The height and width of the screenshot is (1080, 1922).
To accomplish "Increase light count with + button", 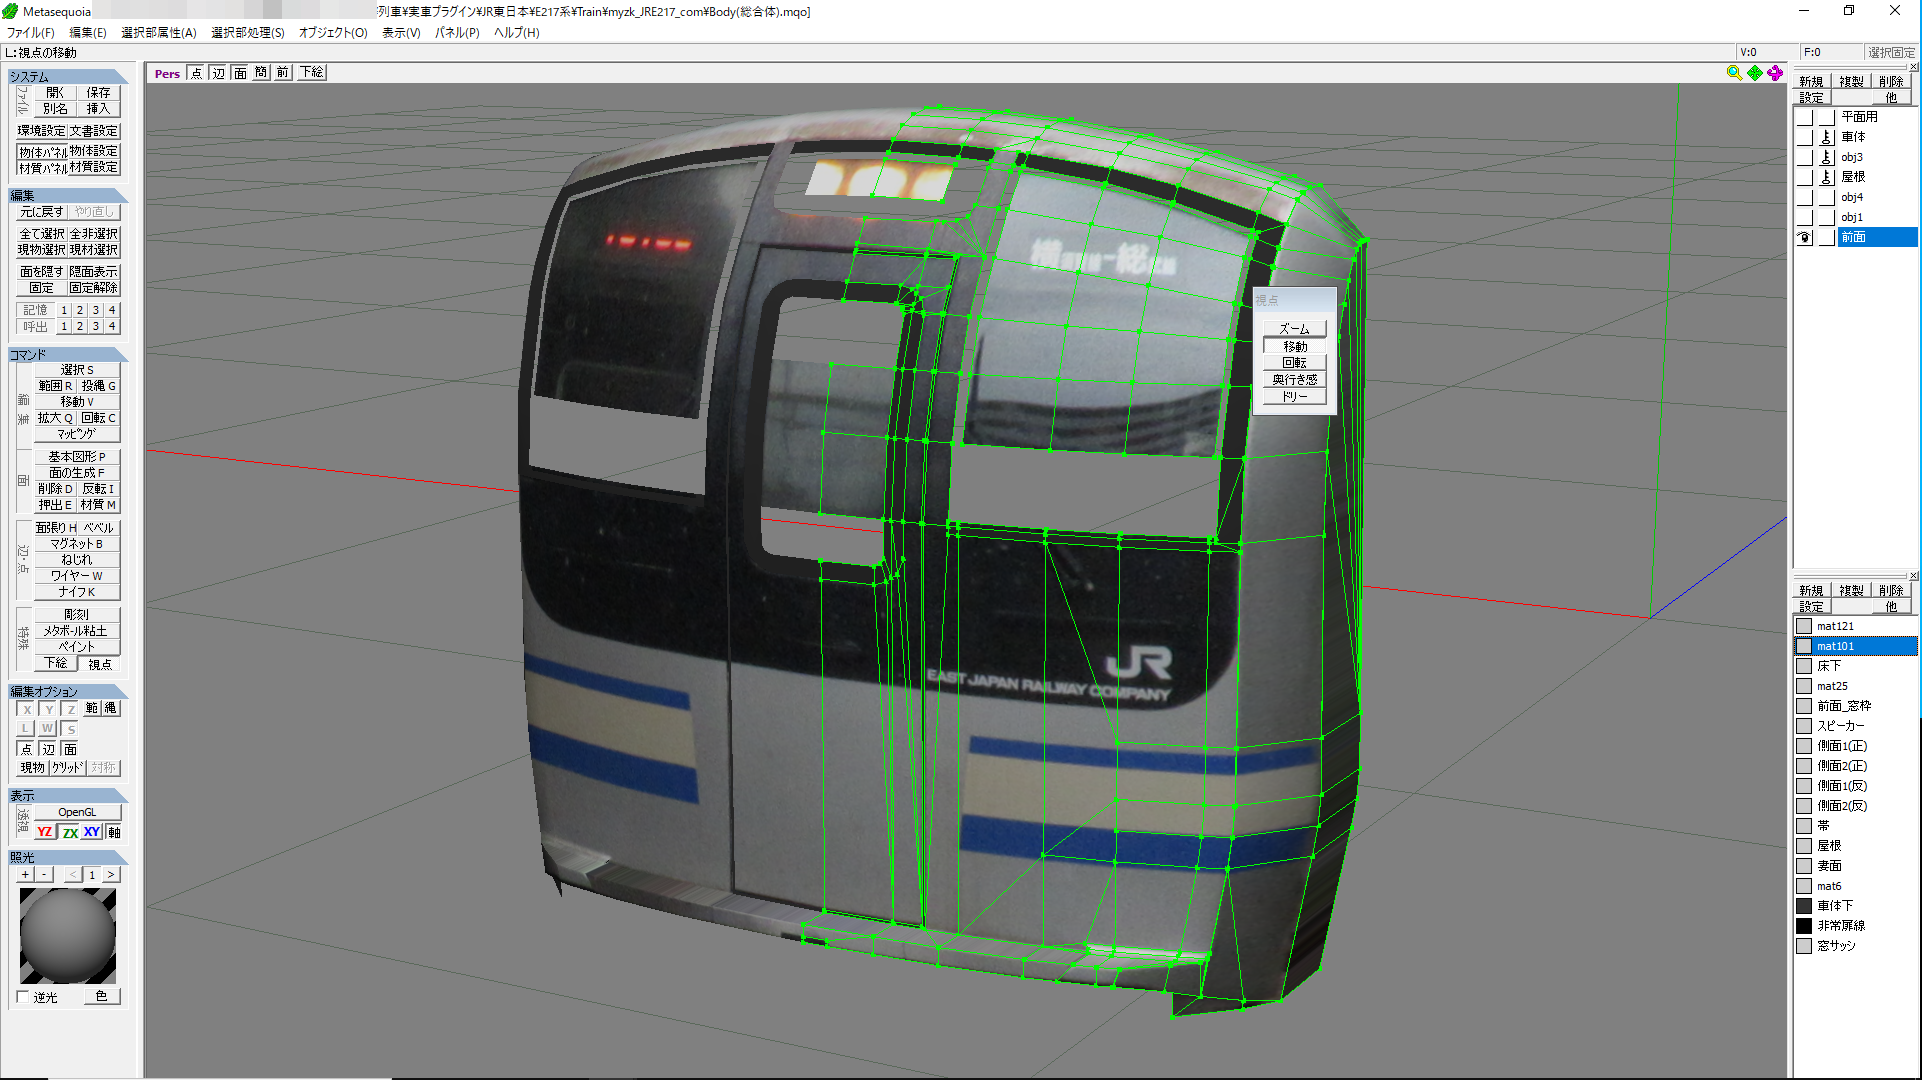I will coord(25,874).
